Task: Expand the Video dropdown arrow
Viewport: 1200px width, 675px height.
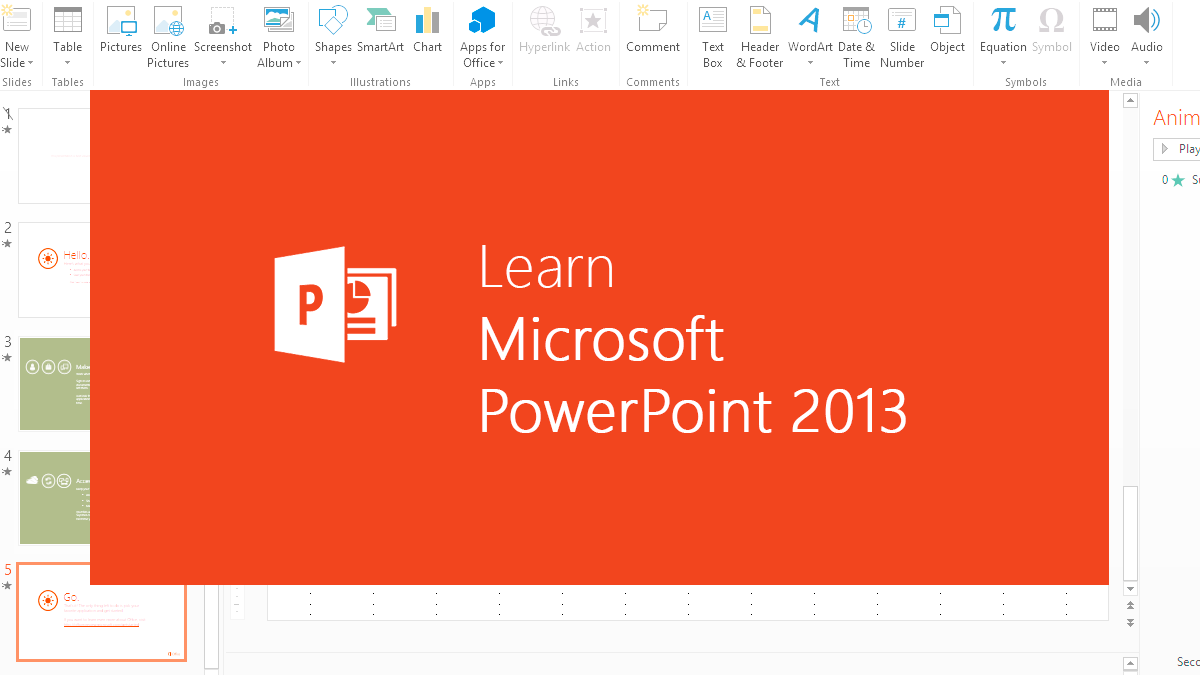Action: 1104,63
